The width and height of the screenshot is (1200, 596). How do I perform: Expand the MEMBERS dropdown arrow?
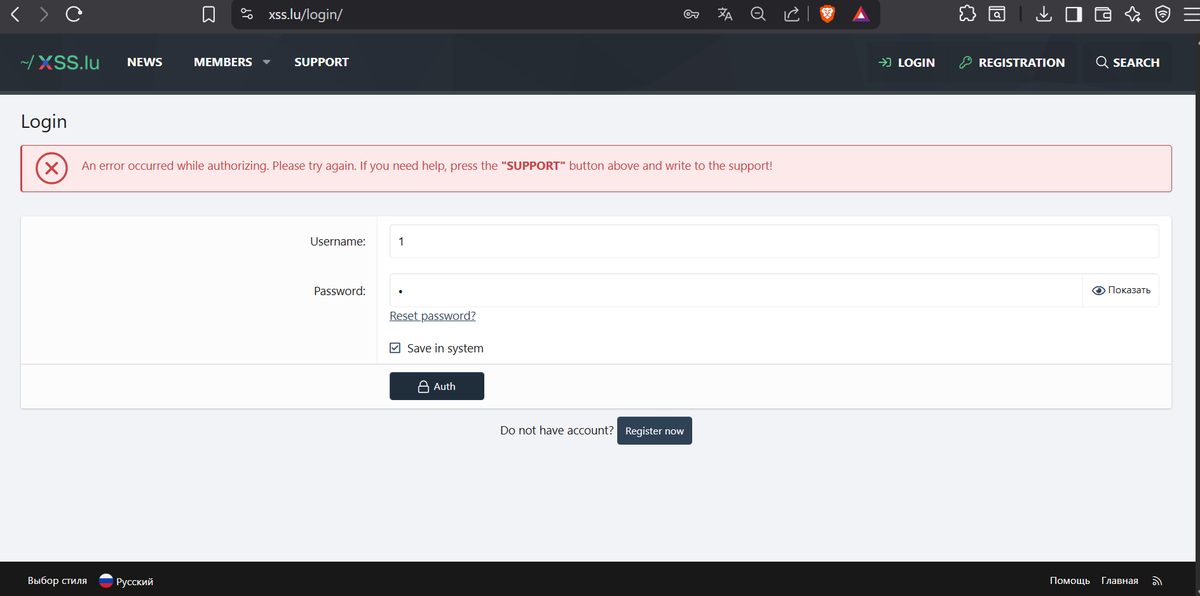(267, 62)
